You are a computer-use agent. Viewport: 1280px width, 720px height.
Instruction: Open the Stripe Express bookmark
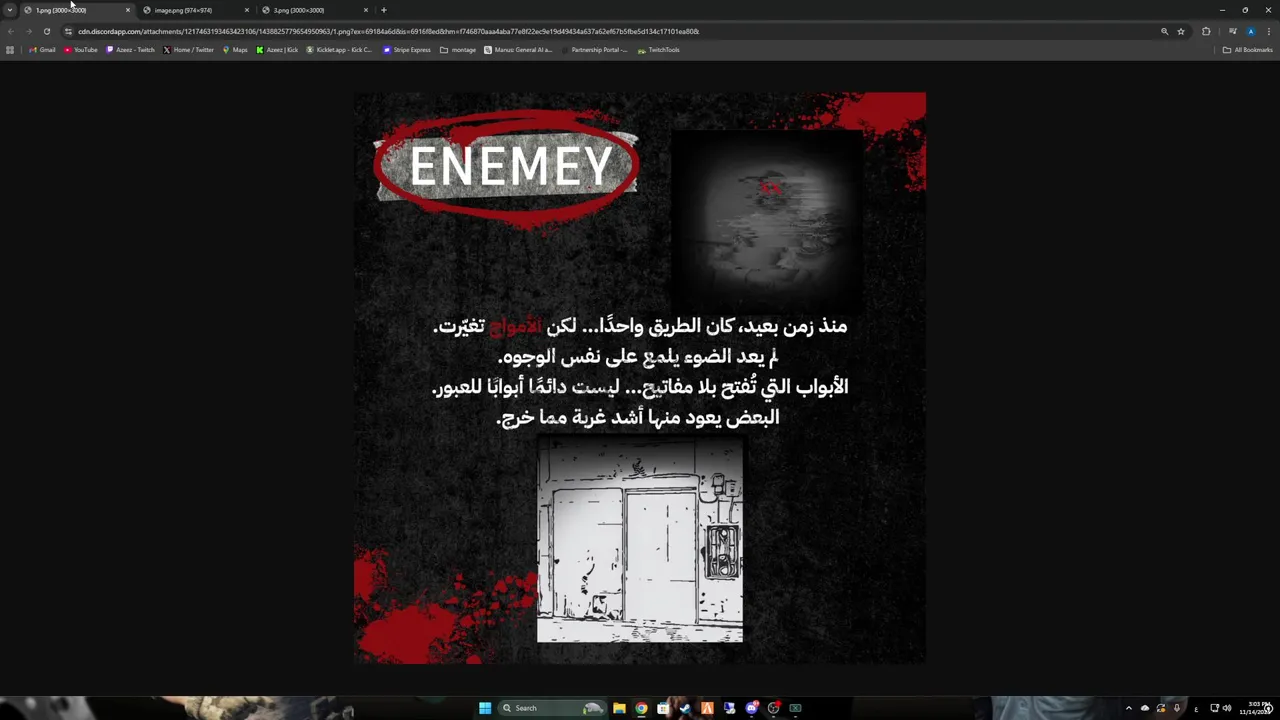tap(407, 50)
